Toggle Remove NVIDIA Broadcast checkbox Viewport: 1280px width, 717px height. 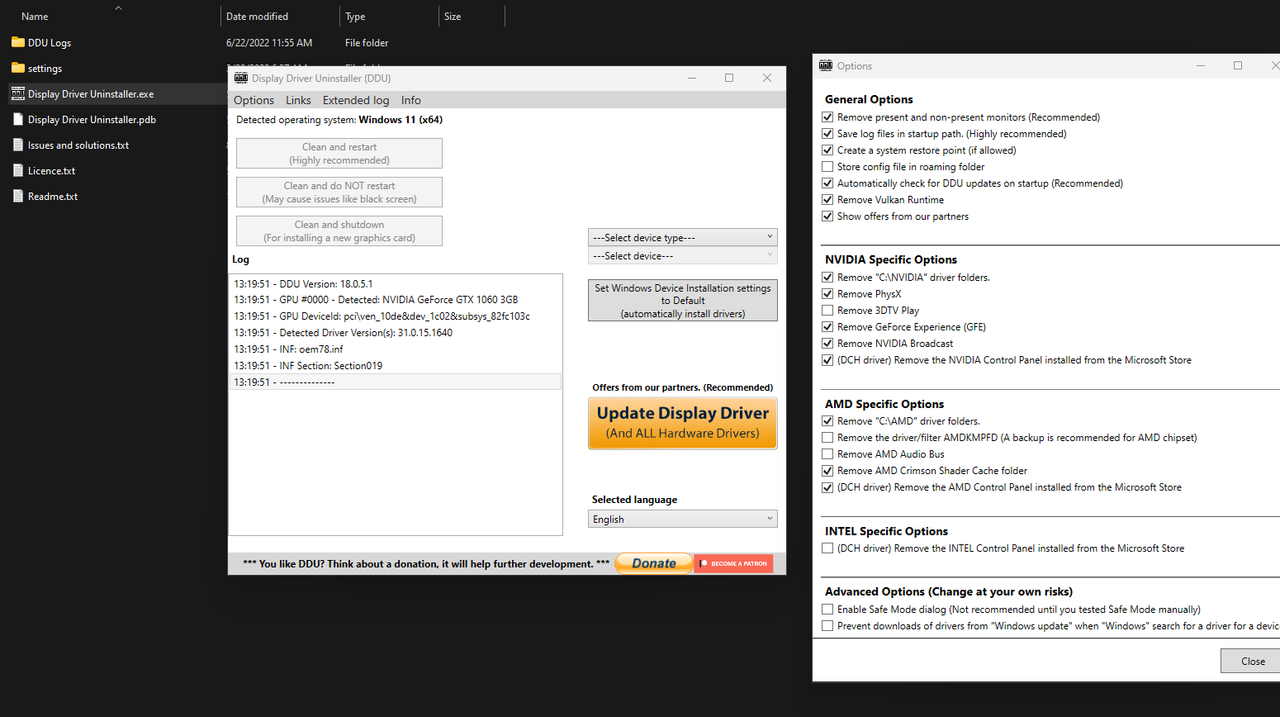[x=827, y=344]
